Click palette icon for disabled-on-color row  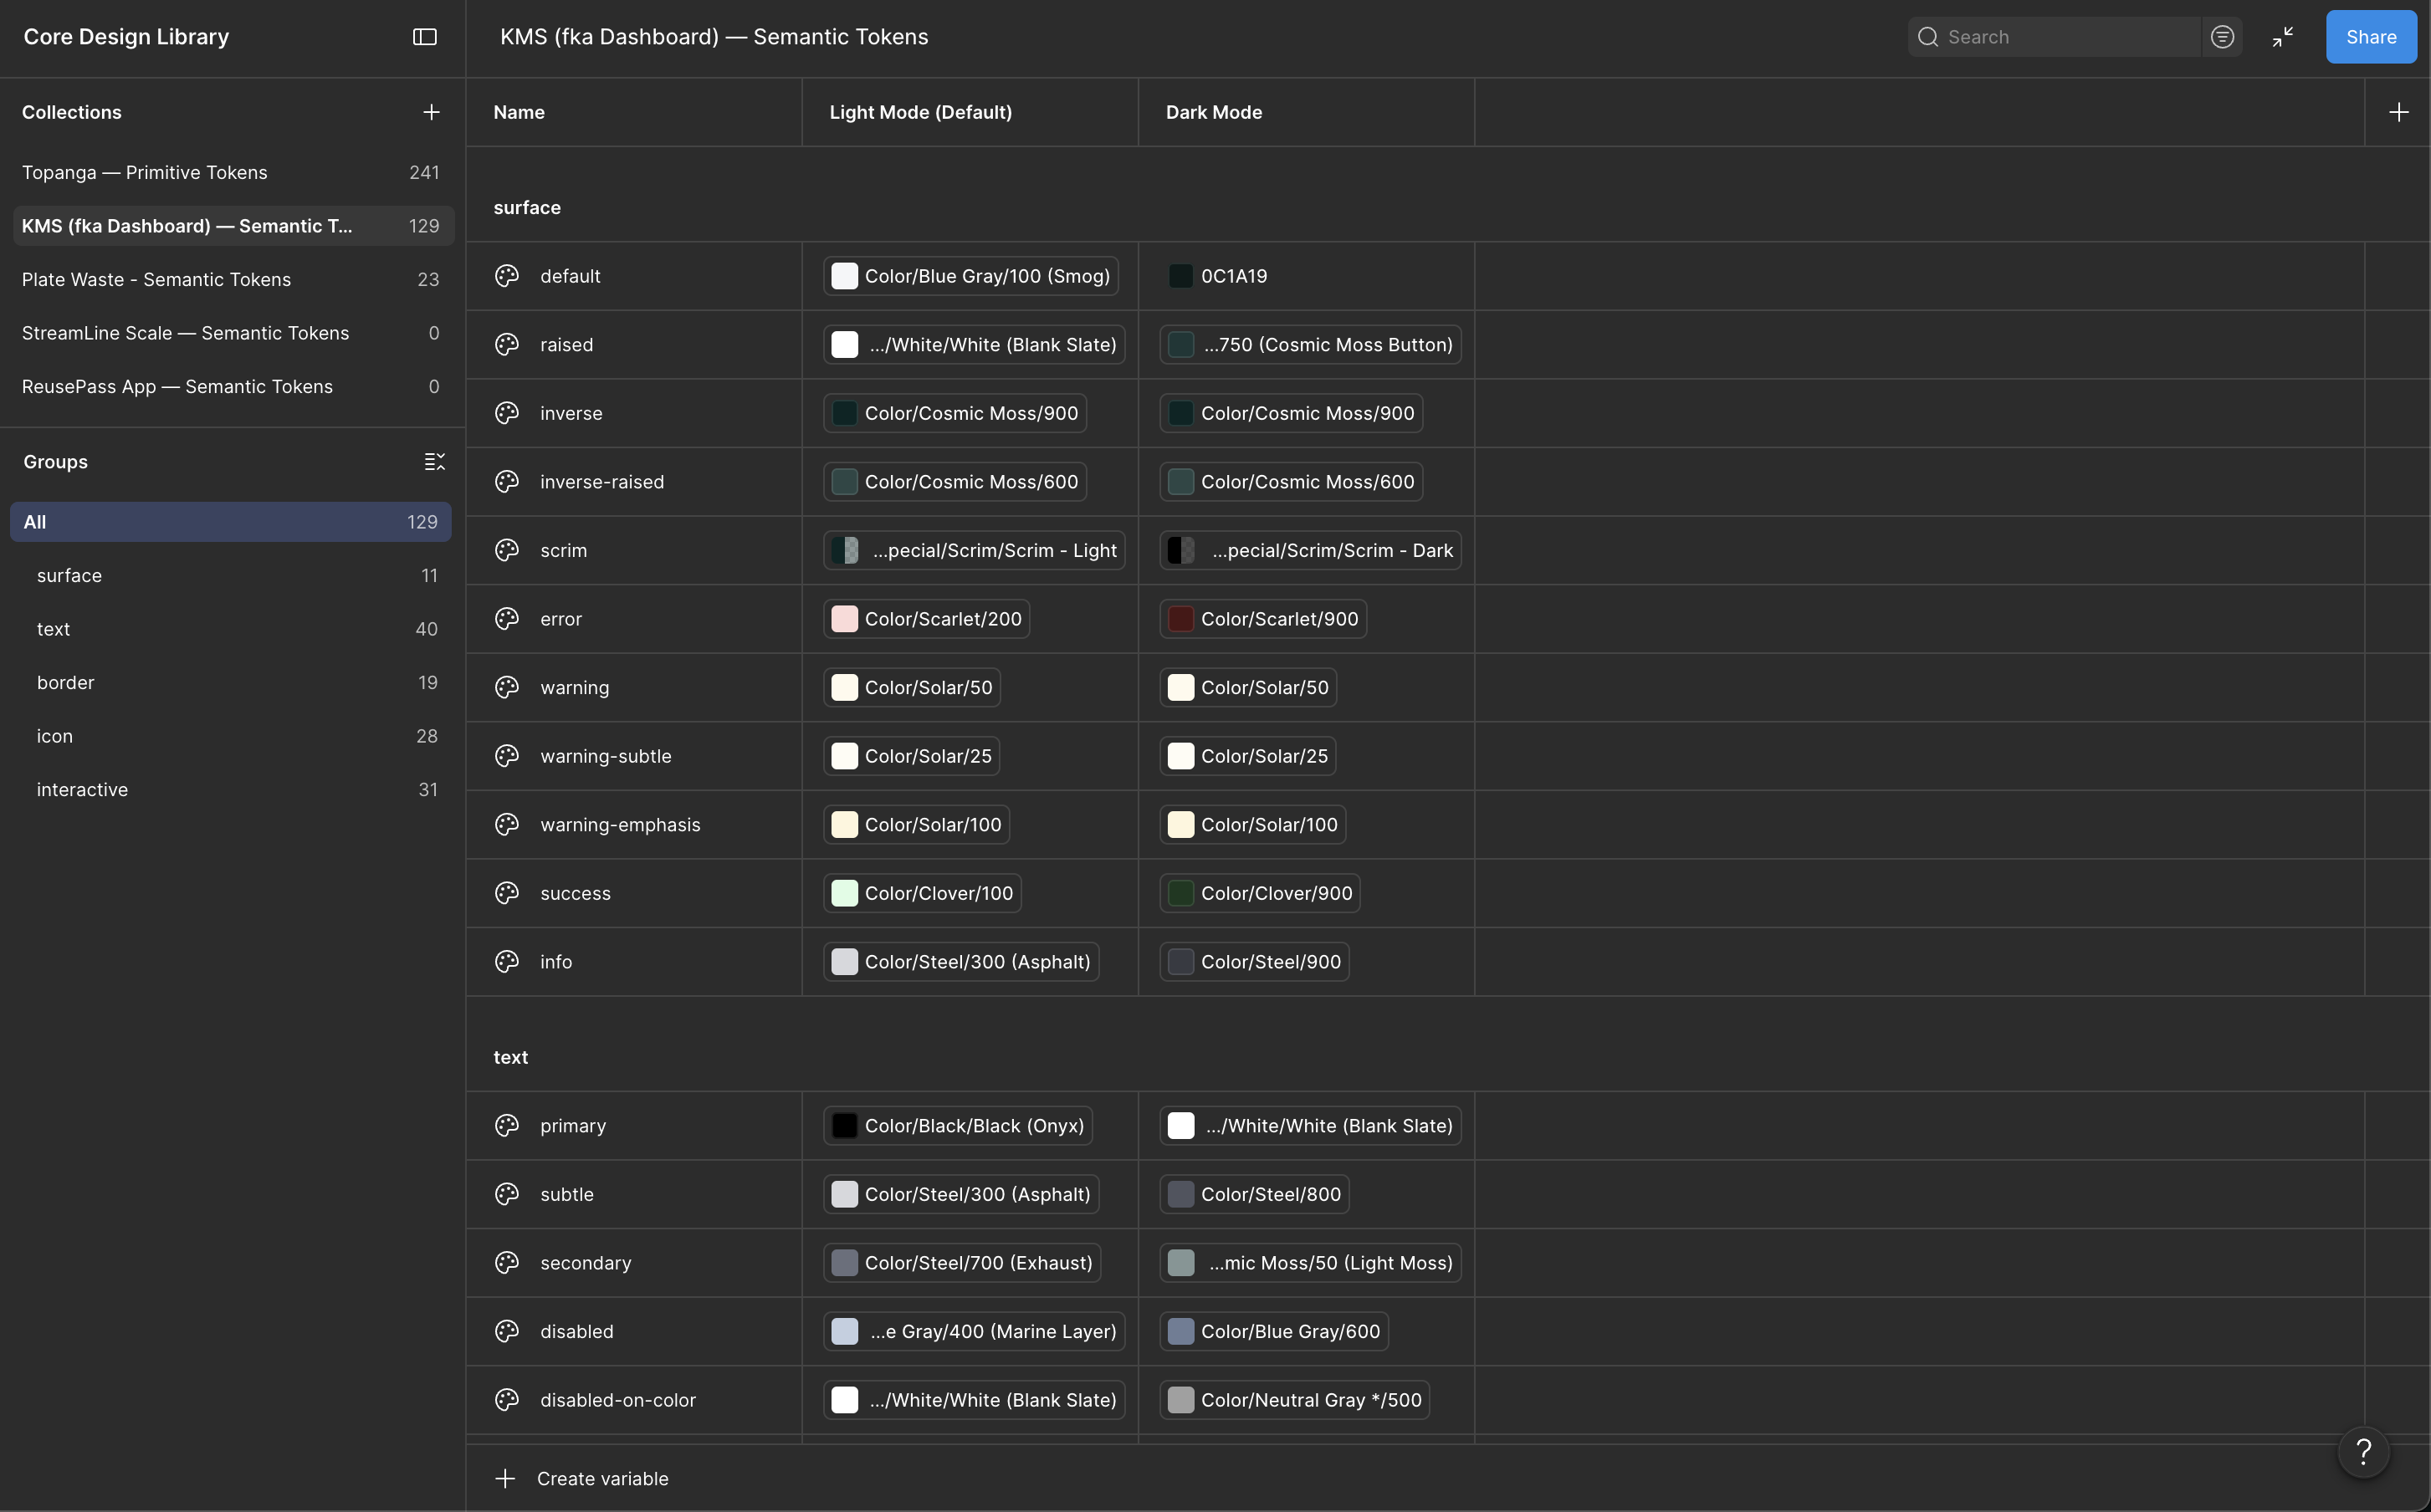pos(507,1400)
